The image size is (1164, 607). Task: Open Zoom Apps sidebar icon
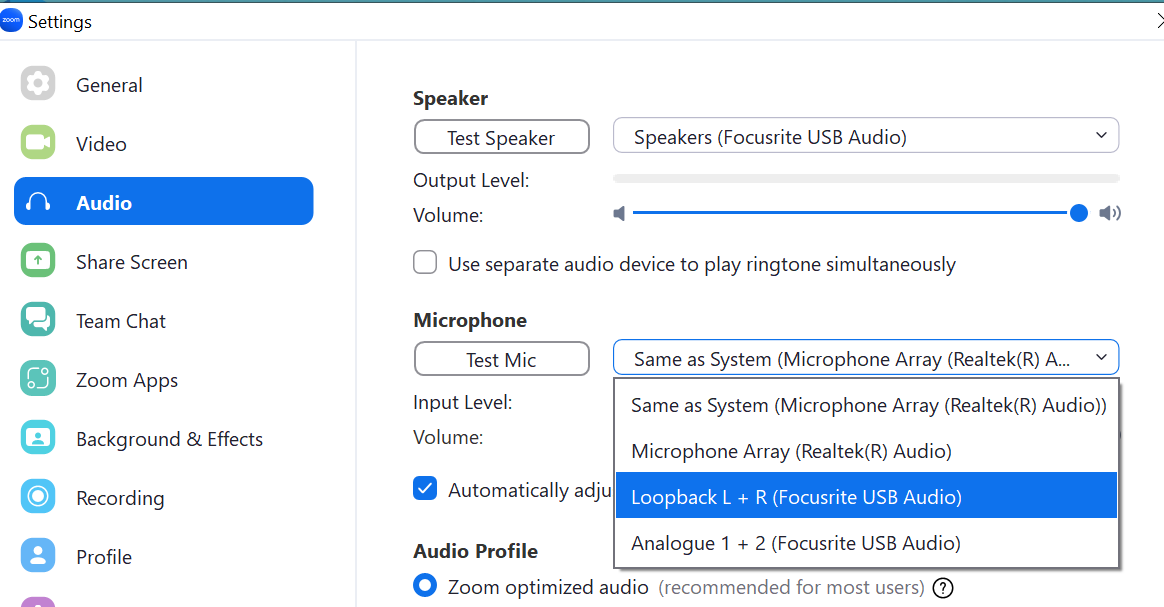coord(38,378)
